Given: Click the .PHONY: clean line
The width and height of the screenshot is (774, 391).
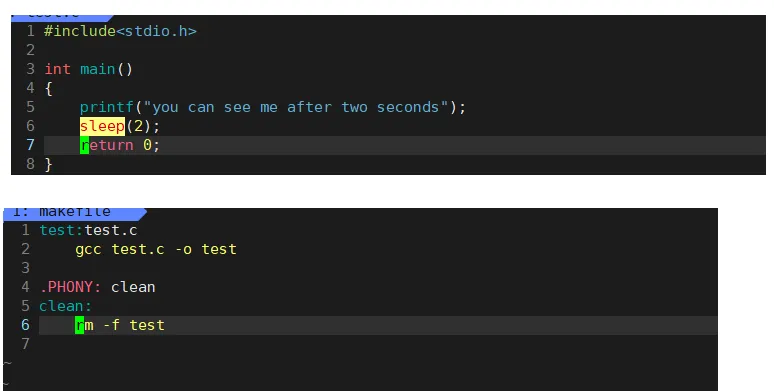Looking at the screenshot, I should 98,287.
